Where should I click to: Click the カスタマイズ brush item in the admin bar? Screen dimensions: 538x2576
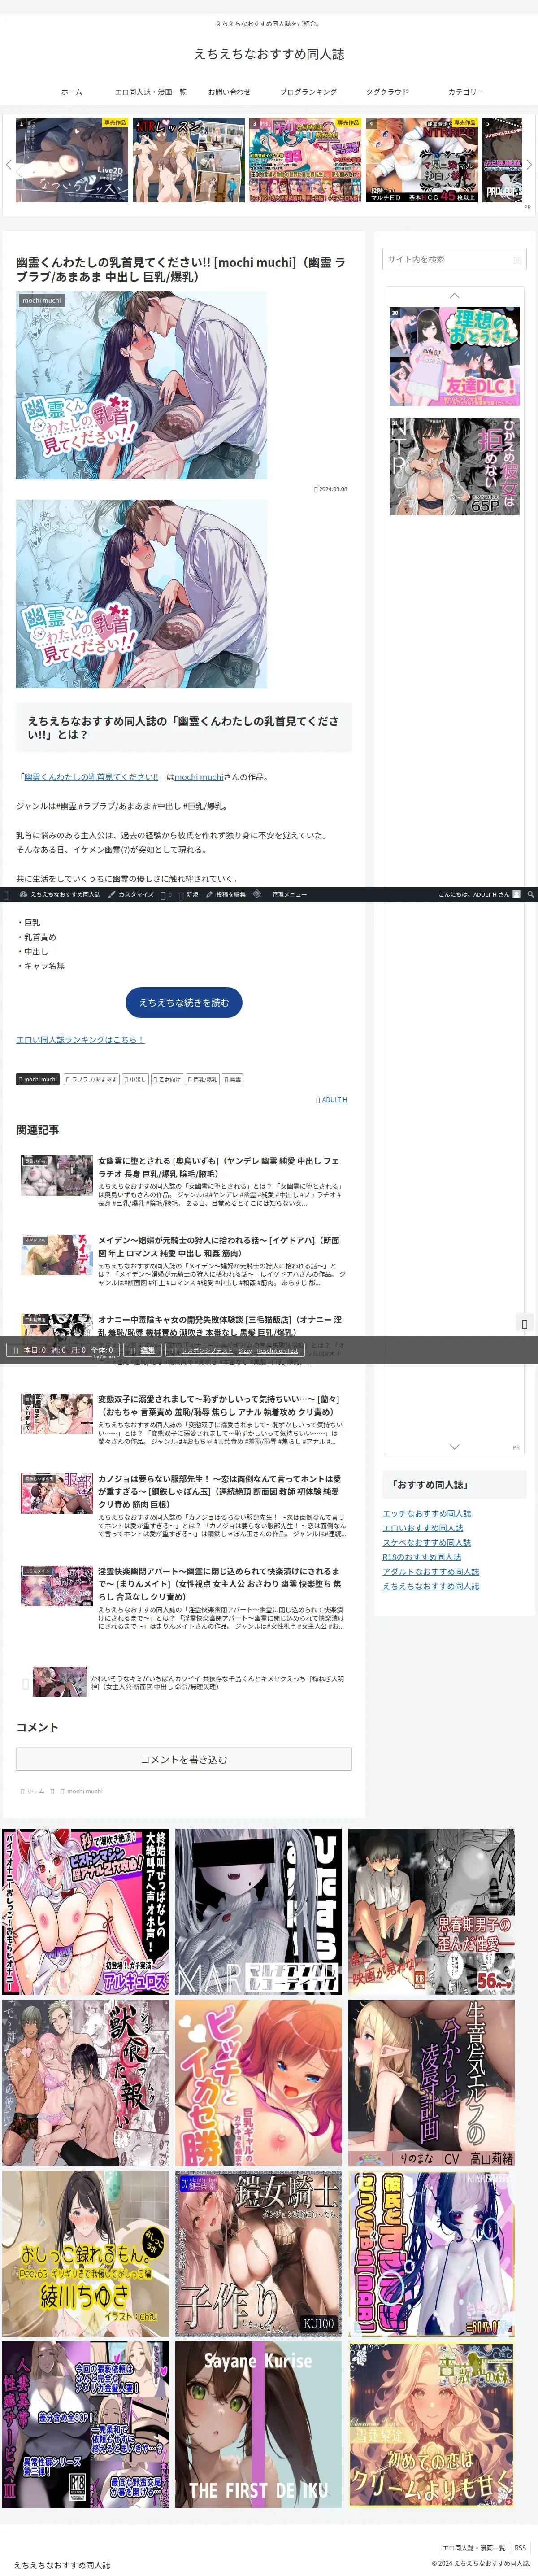[x=131, y=894]
